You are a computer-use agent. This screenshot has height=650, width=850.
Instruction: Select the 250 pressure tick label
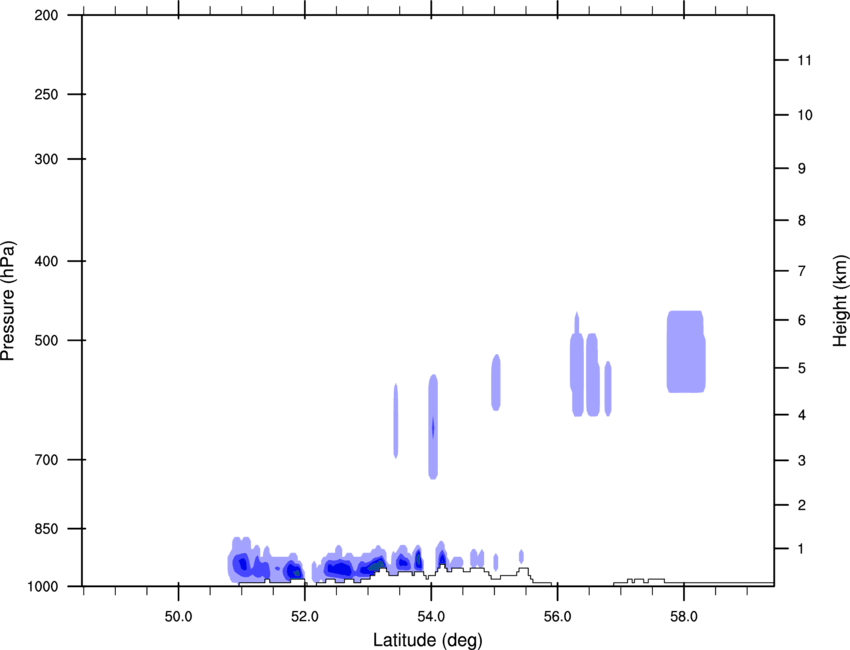pyautogui.click(x=47, y=94)
